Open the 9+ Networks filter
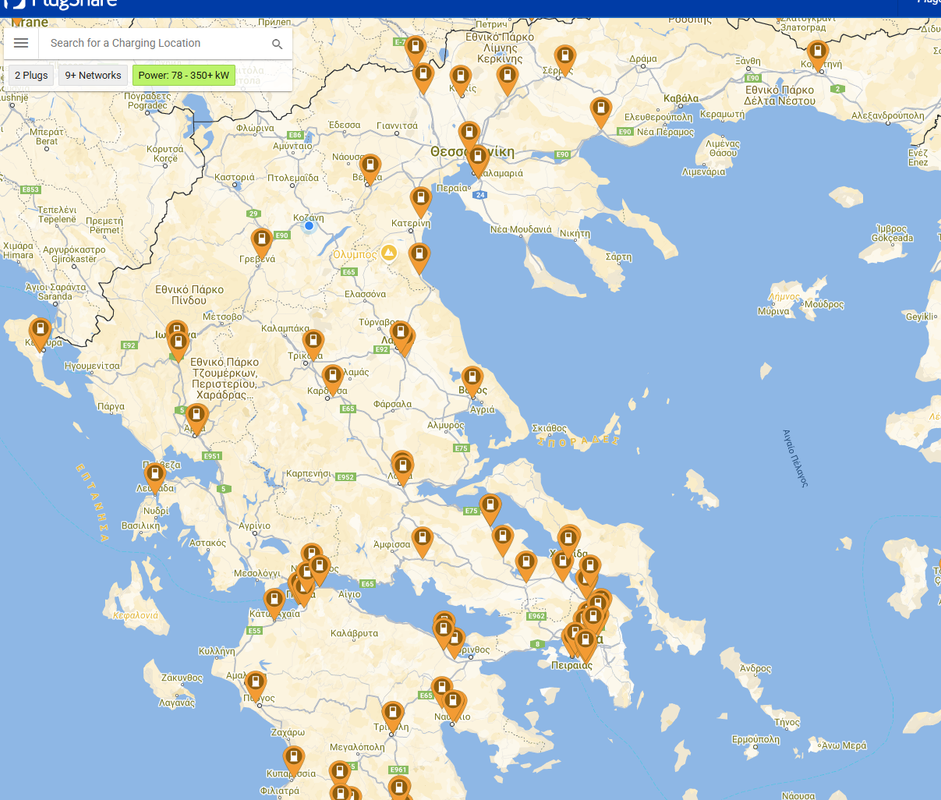 [93, 76]
